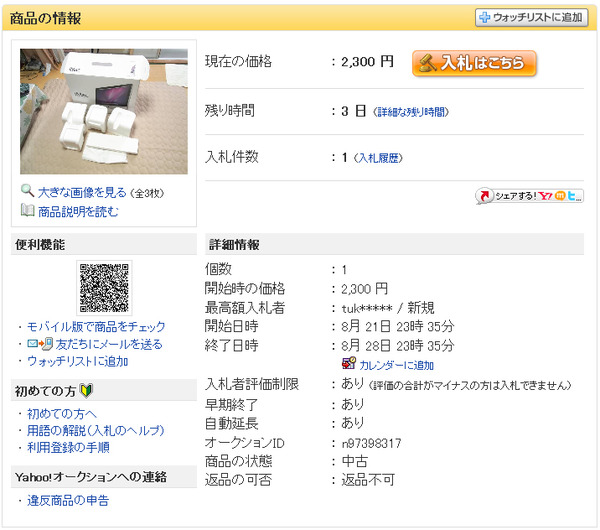Click magnifier icon beside 大きな画像を見る
The image size is (600, 530).
tap(27, 191)
